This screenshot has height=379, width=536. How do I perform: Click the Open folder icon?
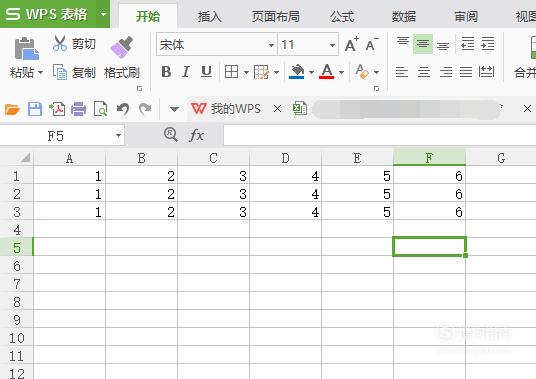[x=12, y=109]
